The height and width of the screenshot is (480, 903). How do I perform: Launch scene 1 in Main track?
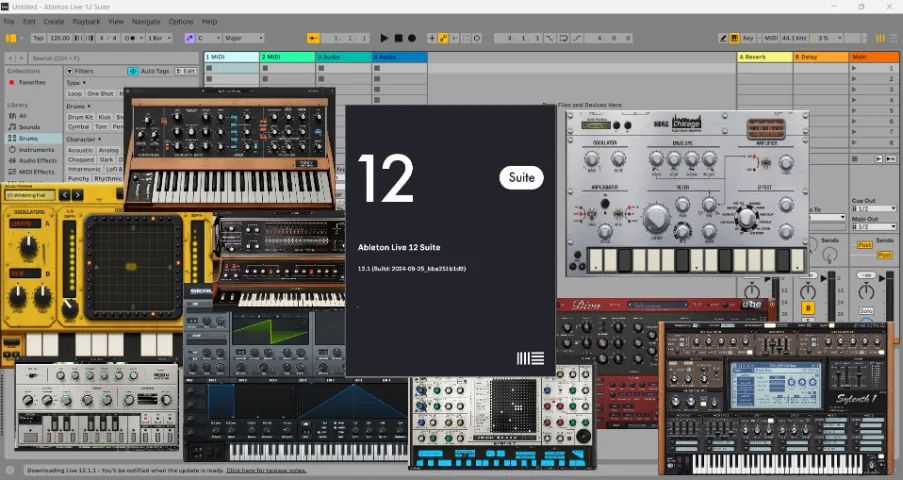point(854,68)
